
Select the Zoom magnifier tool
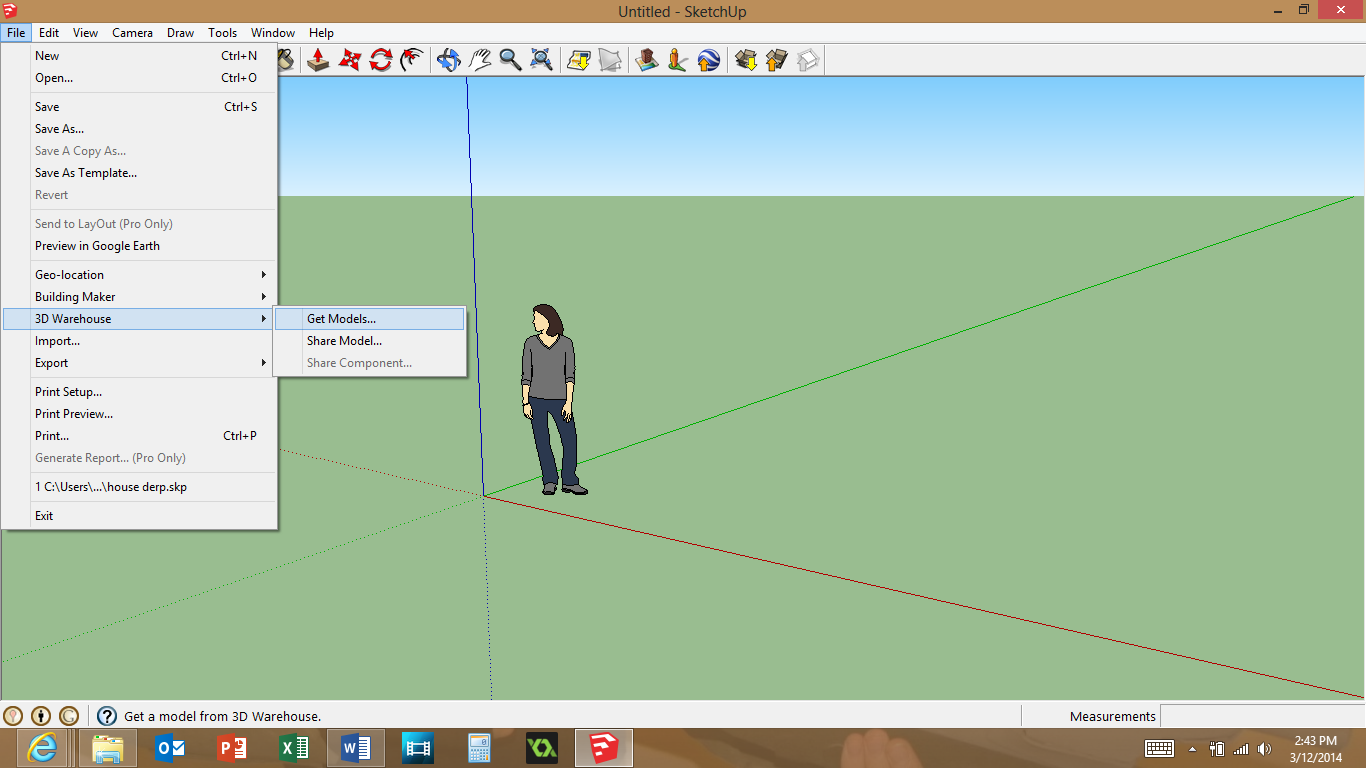coord(510,60)
